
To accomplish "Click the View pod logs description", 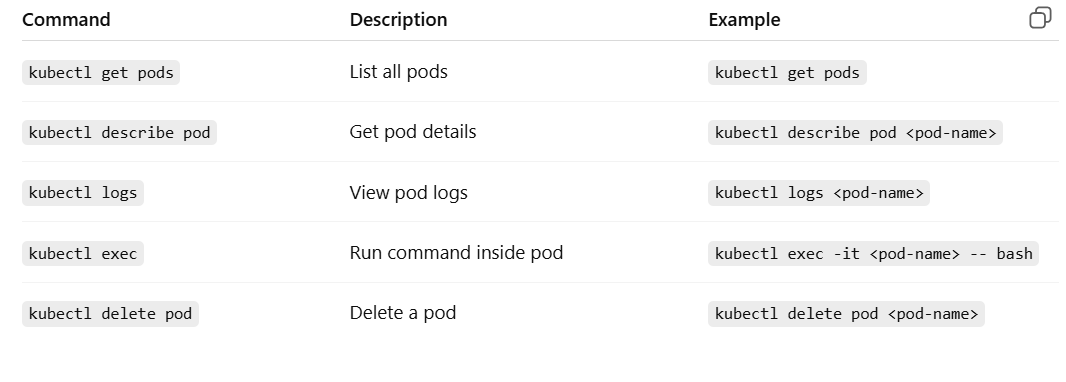I will click(x=409, y=192).
